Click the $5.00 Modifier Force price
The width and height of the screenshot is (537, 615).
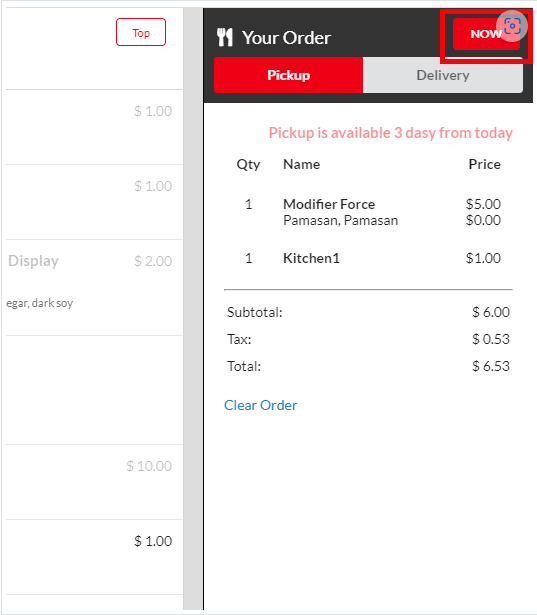point(483,204)
